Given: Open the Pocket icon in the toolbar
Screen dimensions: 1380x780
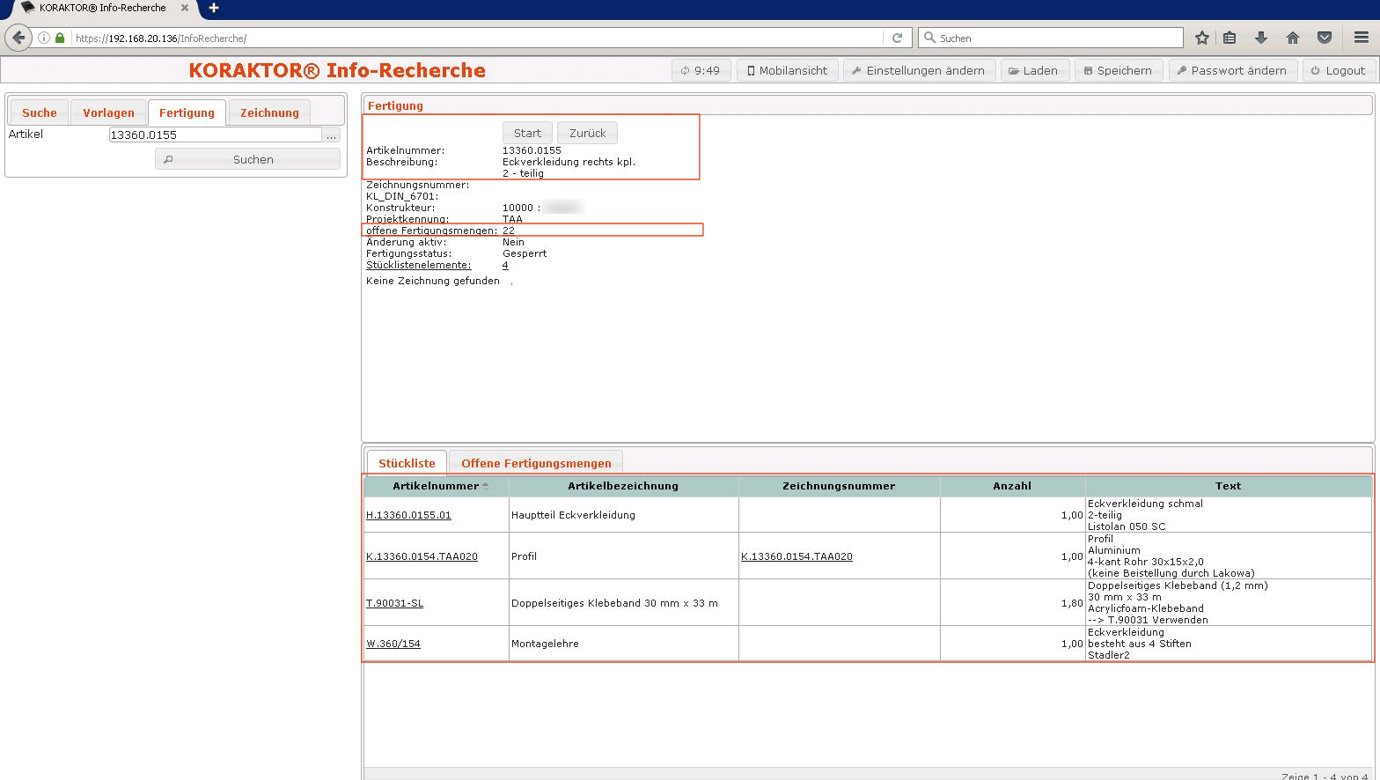Looking at the screenshot, I should 1324,38.
